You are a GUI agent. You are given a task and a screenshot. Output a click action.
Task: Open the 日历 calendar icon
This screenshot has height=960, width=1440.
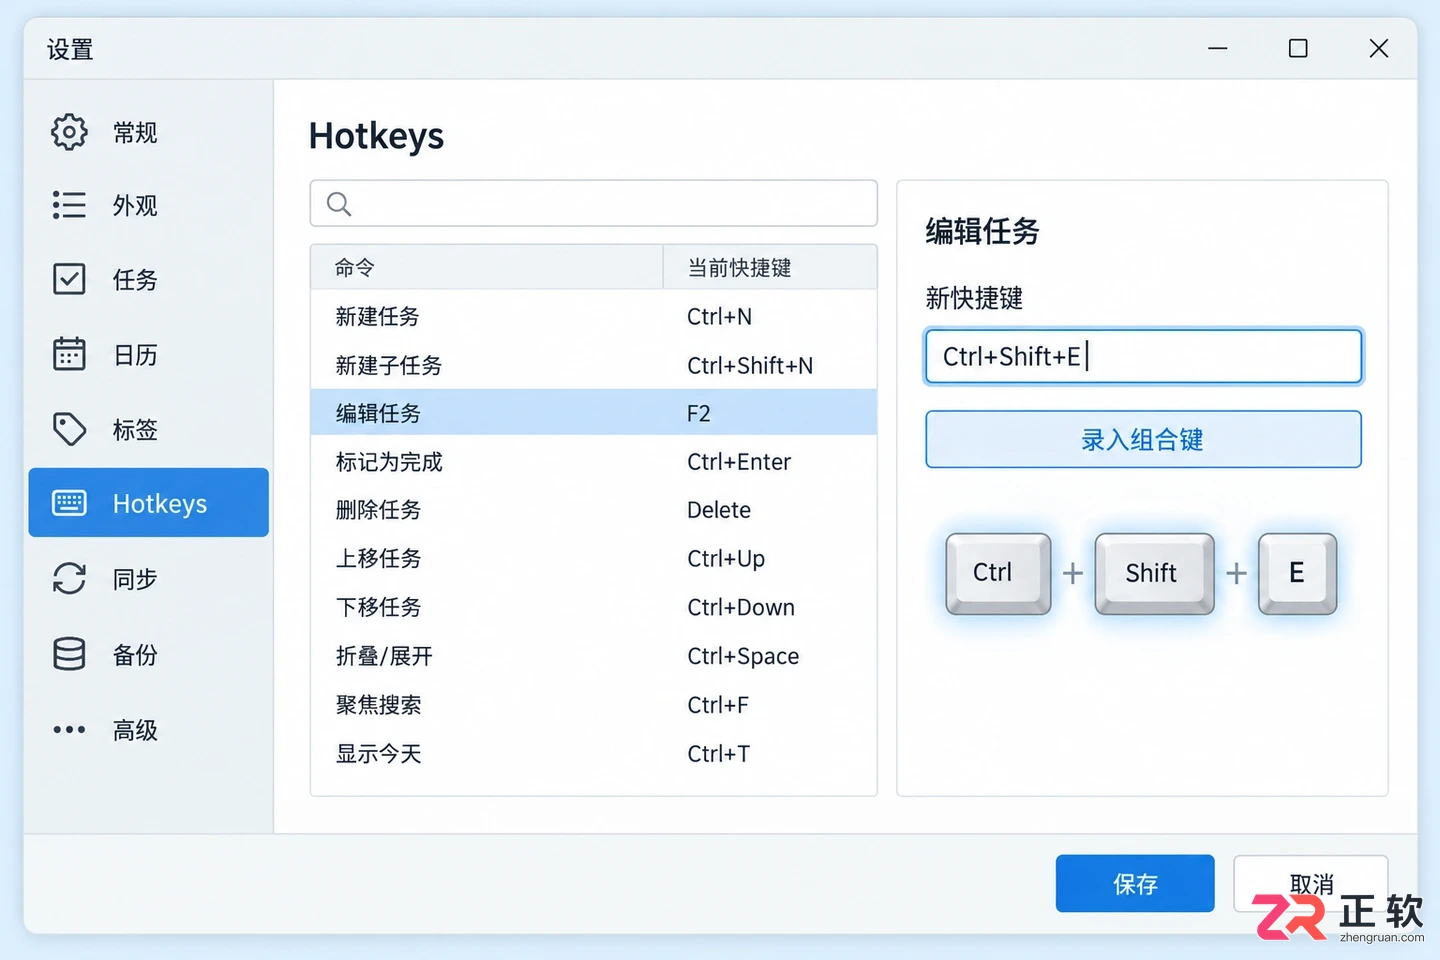pyautogui.click(x=69, y=353)
